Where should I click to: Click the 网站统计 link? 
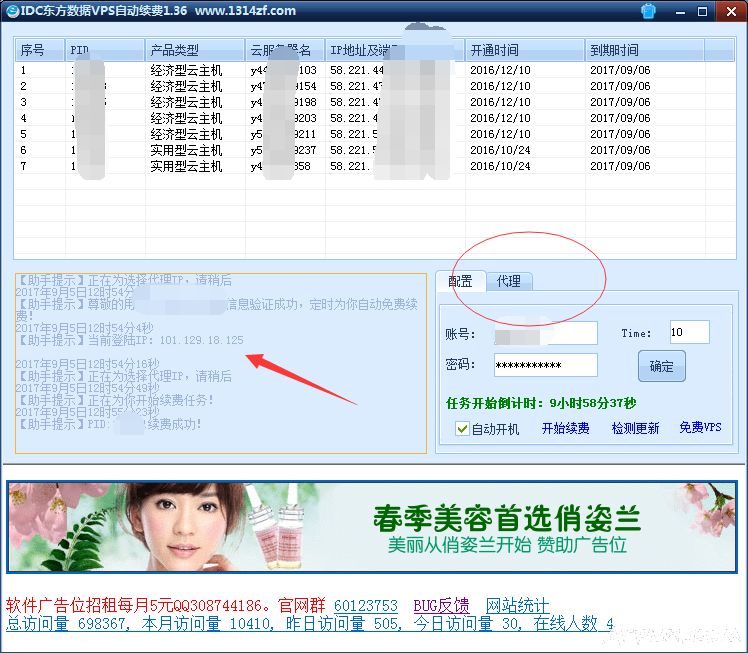tap(517, 606)
